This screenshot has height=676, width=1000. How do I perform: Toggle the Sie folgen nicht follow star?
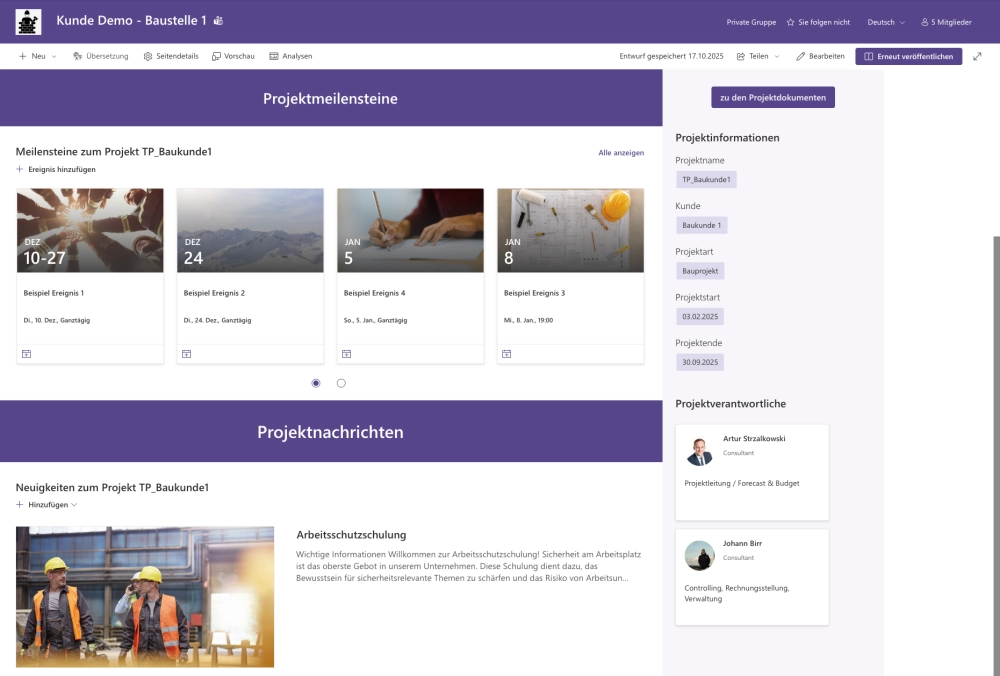tap(792, 21)
